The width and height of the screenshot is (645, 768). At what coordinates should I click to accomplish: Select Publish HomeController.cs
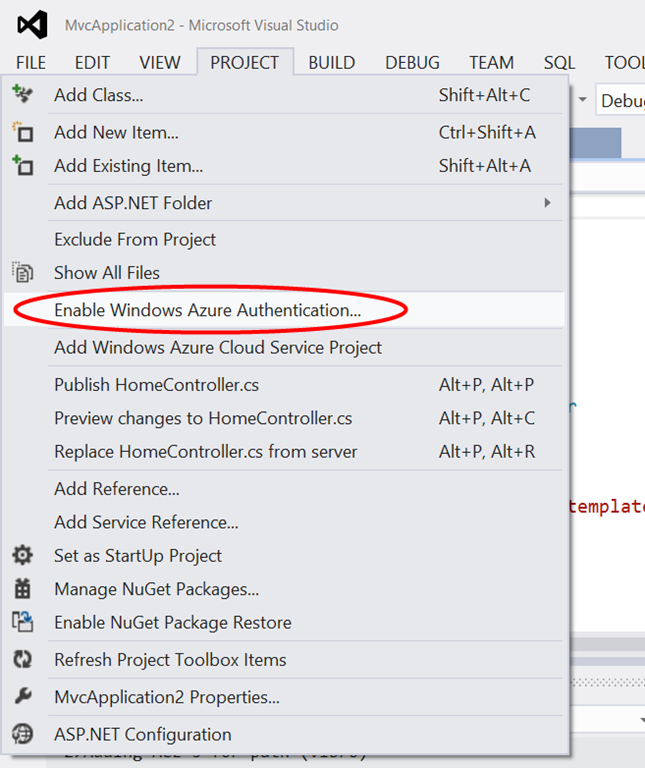tap(284, 385)
